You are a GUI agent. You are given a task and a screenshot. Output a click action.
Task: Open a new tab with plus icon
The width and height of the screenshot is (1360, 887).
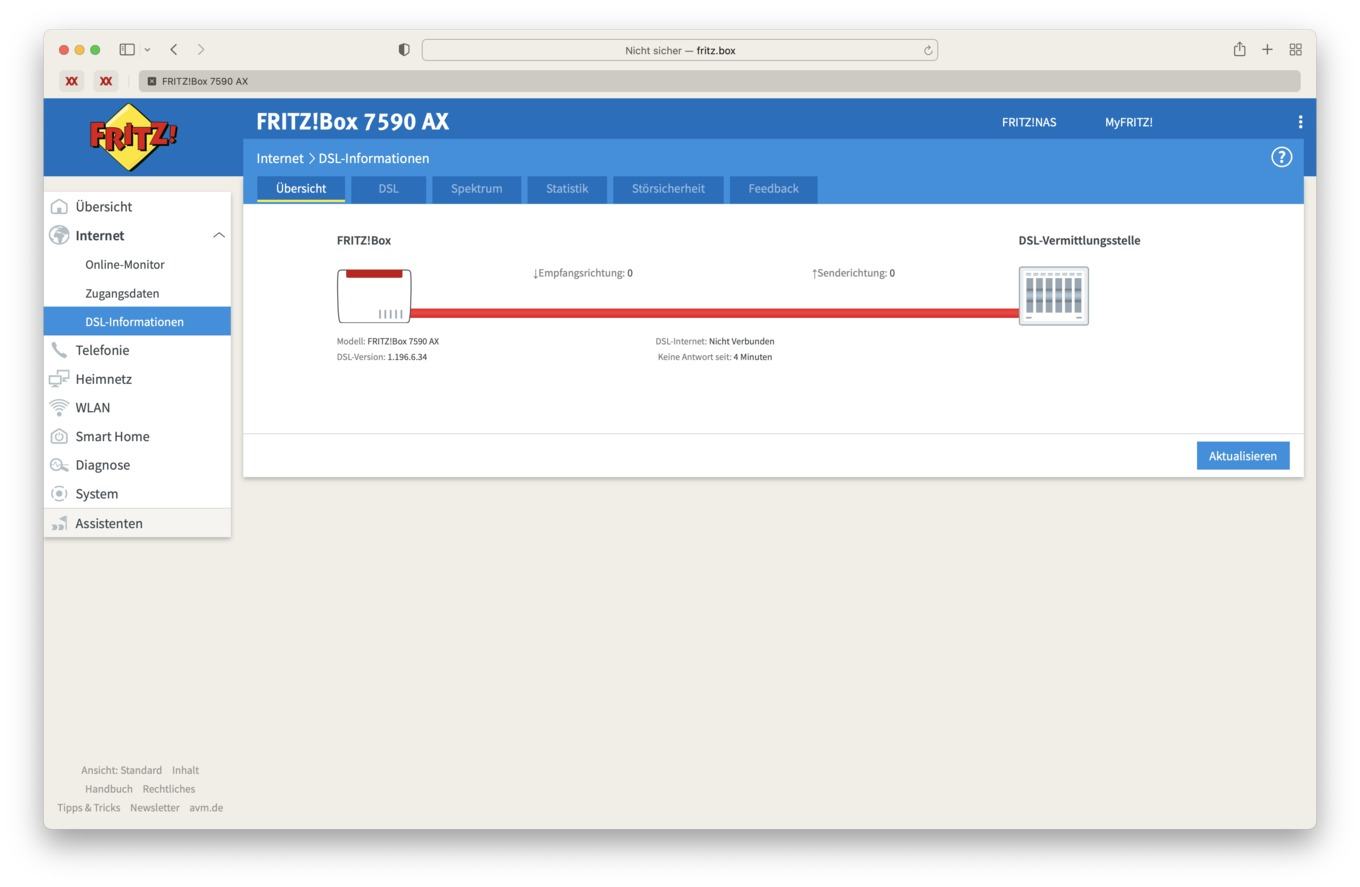[x=1267, y=49]
